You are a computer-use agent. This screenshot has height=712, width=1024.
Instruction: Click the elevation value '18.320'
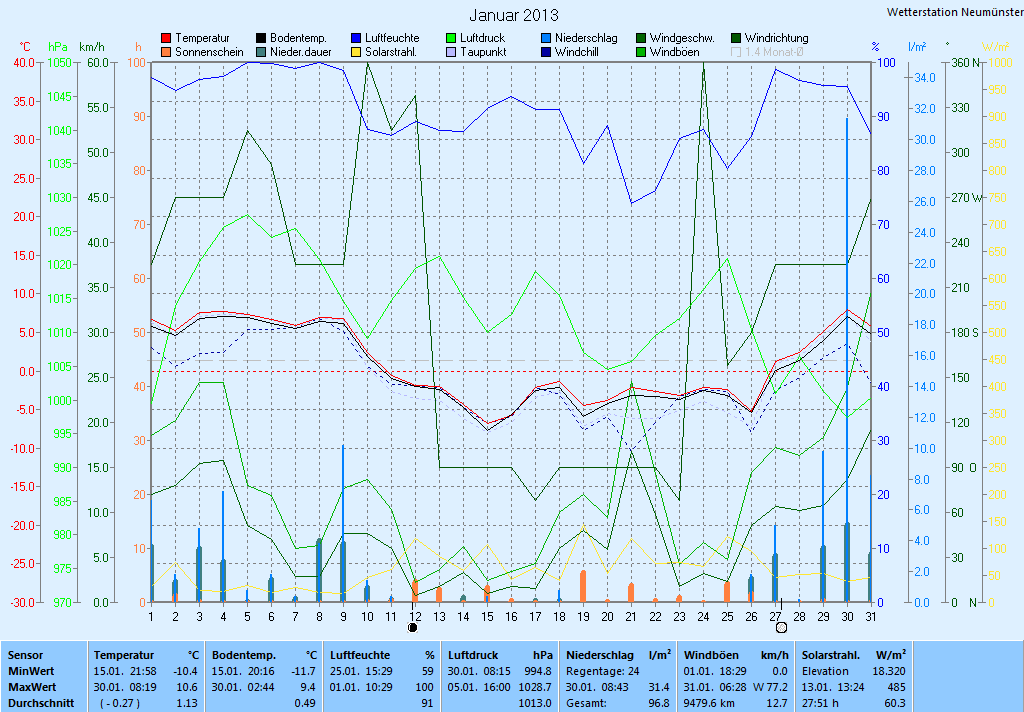(x=889, y=671)
